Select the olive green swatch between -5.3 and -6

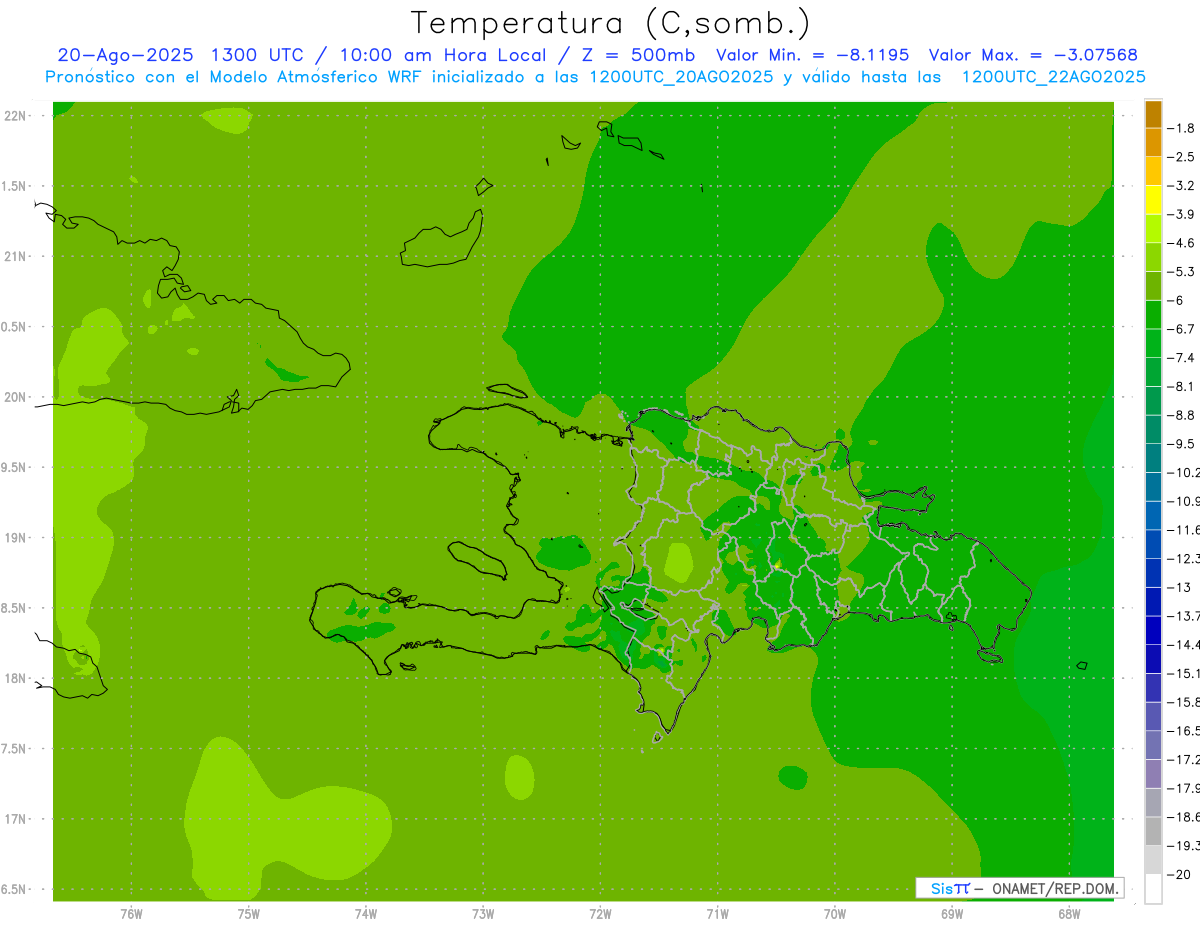pos(1153,285)
